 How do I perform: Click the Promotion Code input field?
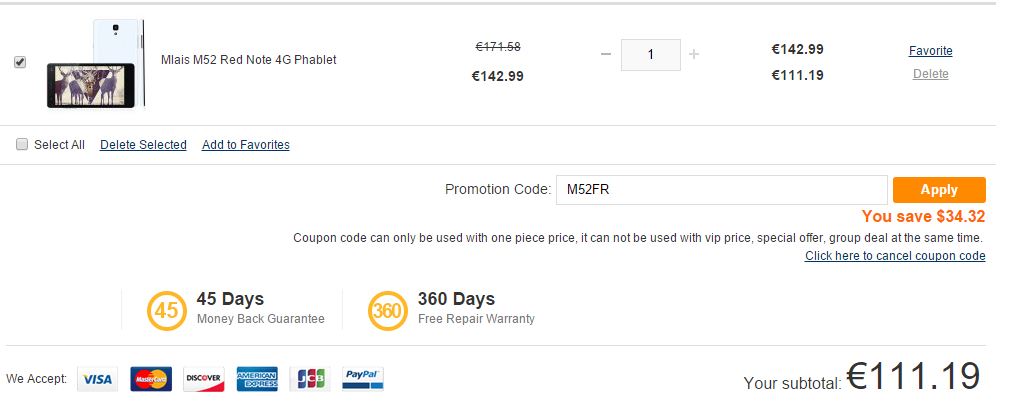tap(721, 190)
